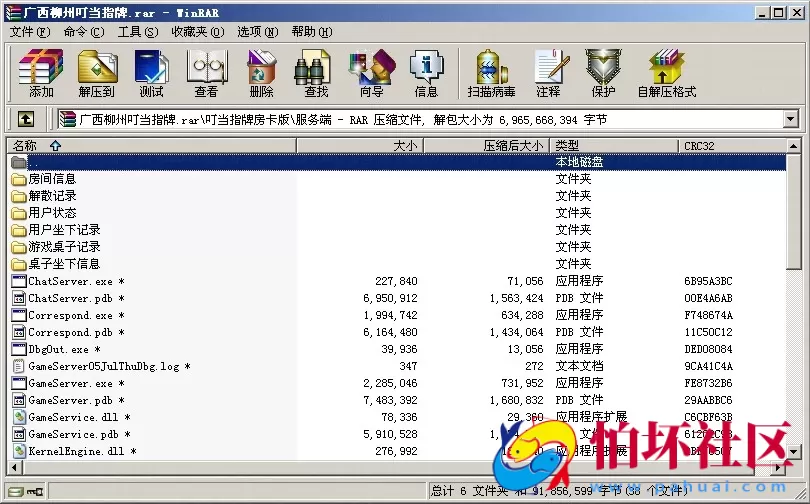Click the vertical scrollbar up arrow

794,146
